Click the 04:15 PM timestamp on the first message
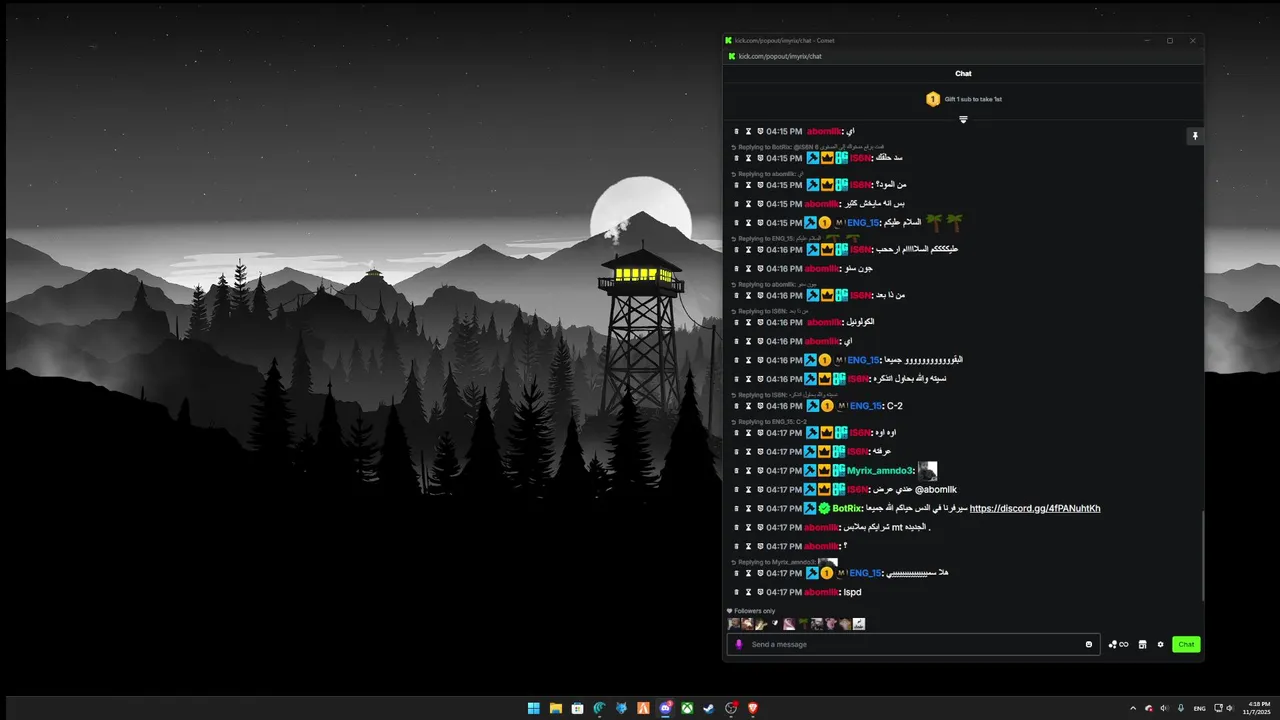The width and height of the screenshot is (1280, 720). (785, 131)
